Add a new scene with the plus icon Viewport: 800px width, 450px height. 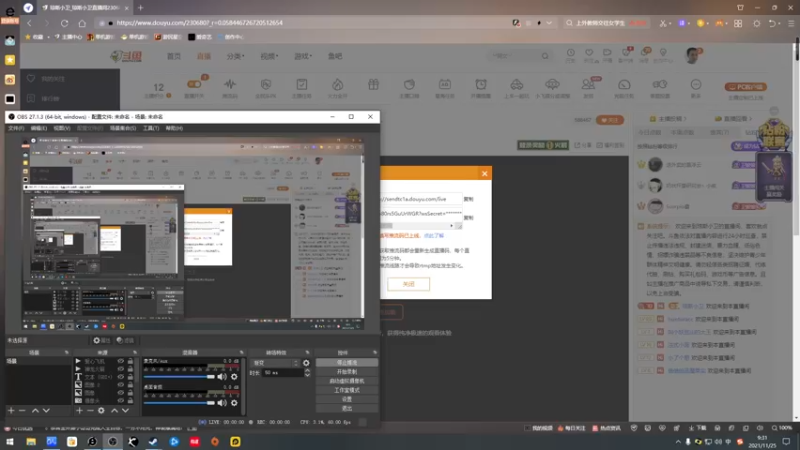coord(11,410)
